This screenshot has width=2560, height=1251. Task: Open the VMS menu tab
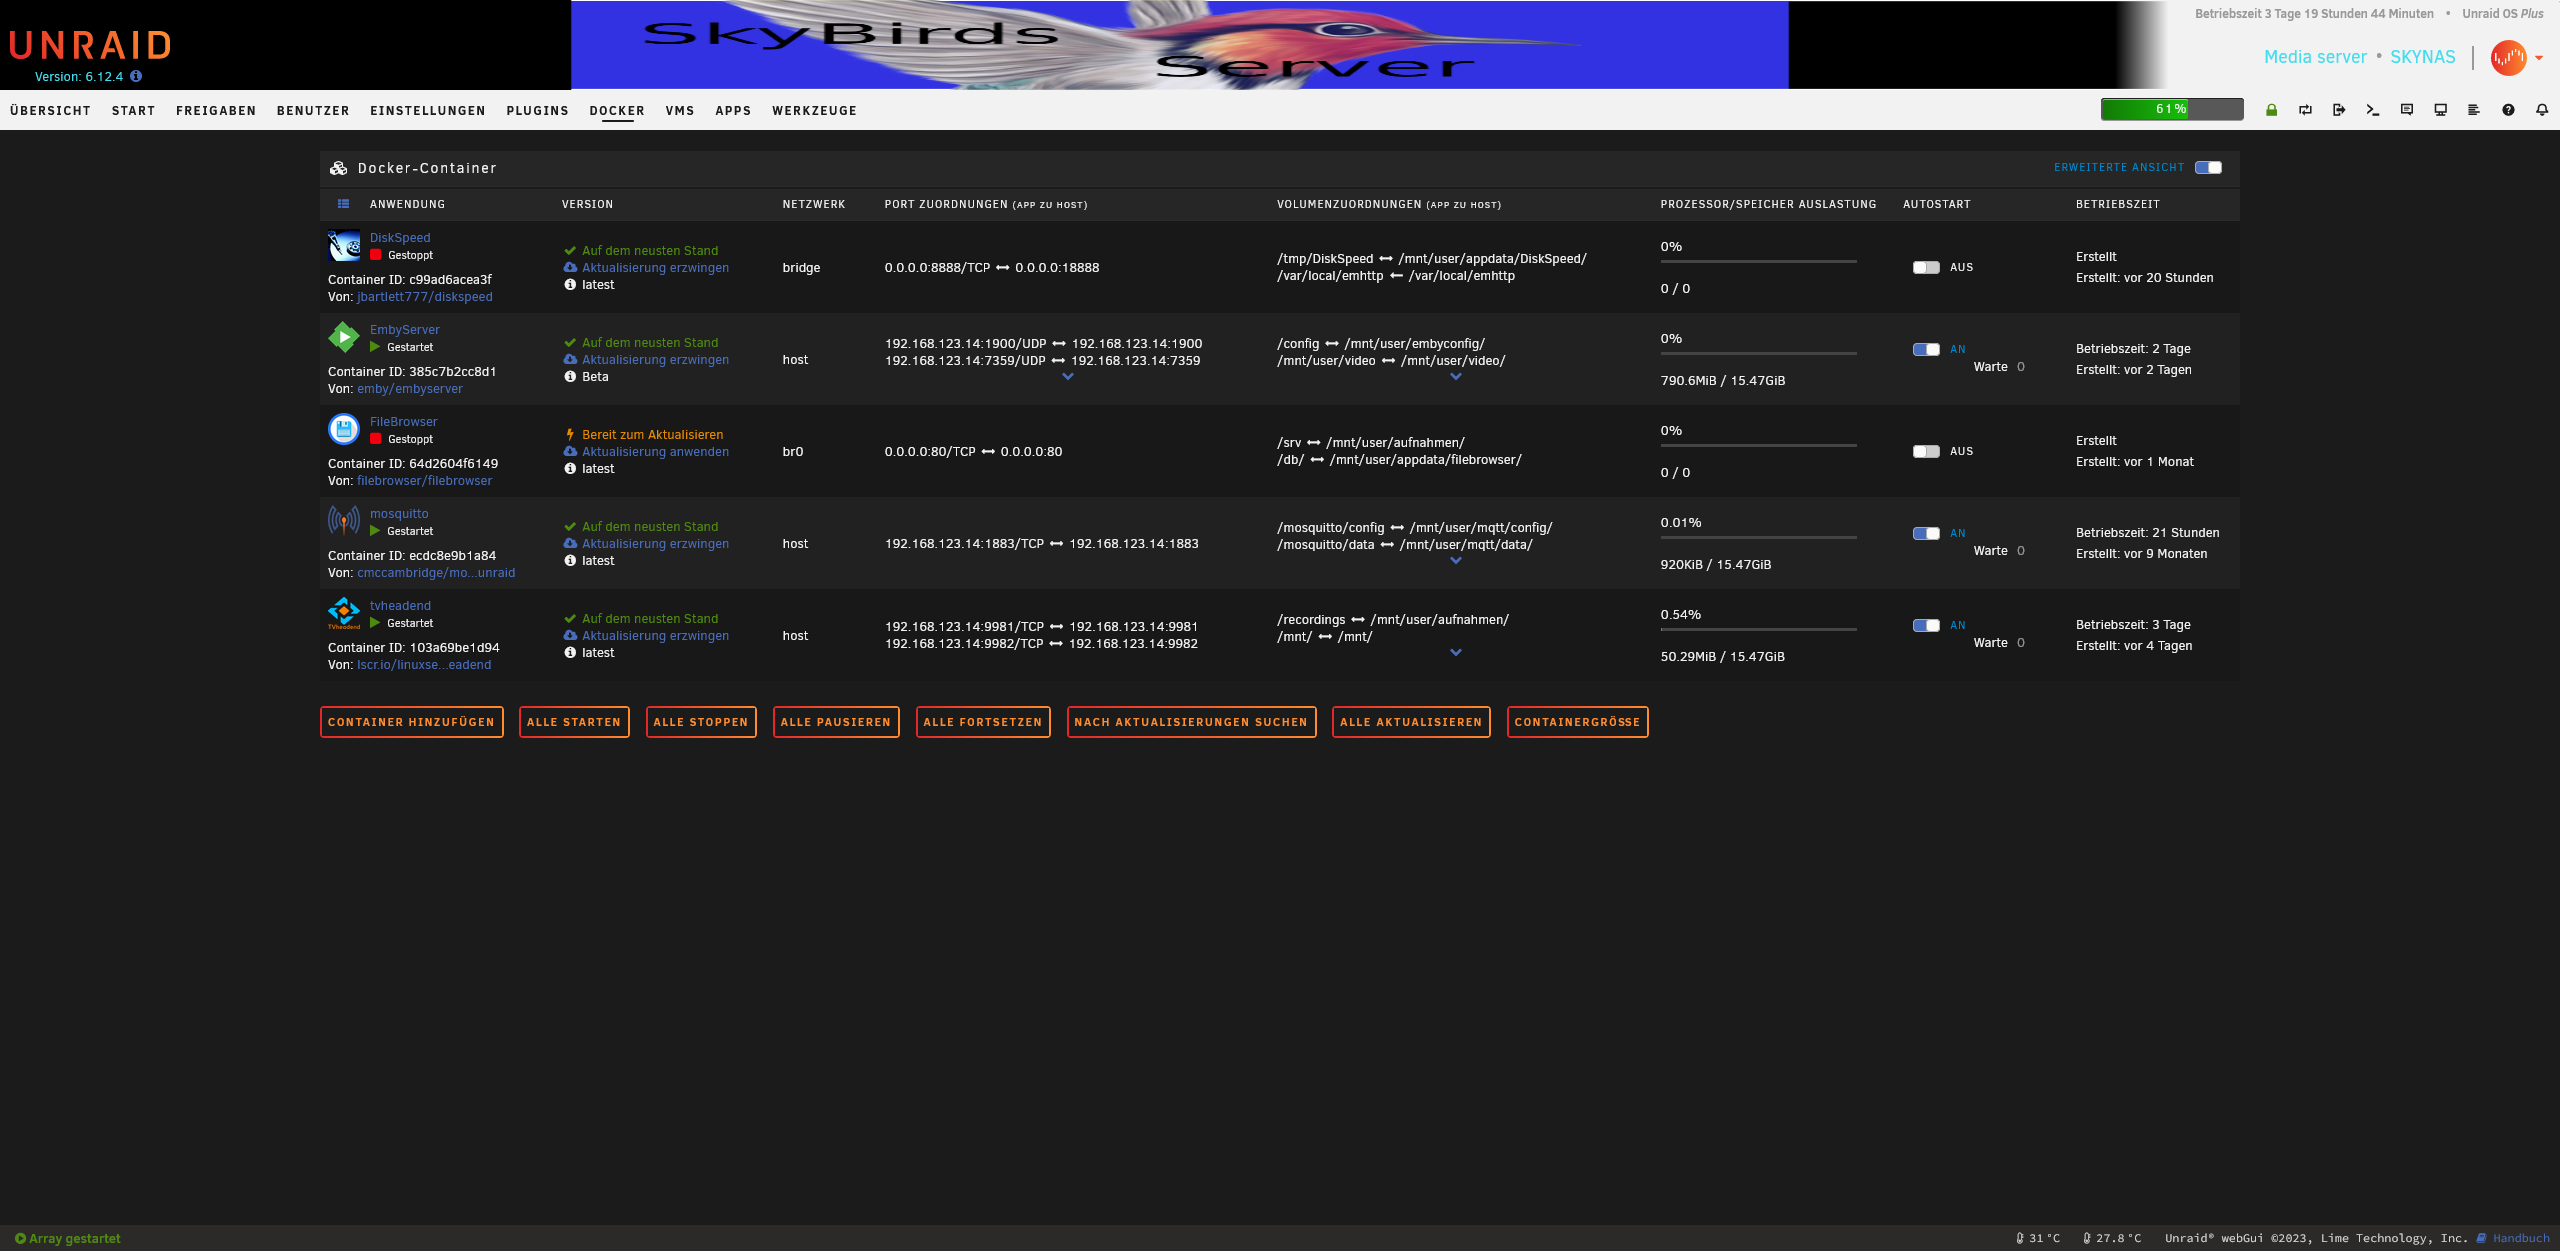point(680,111)
